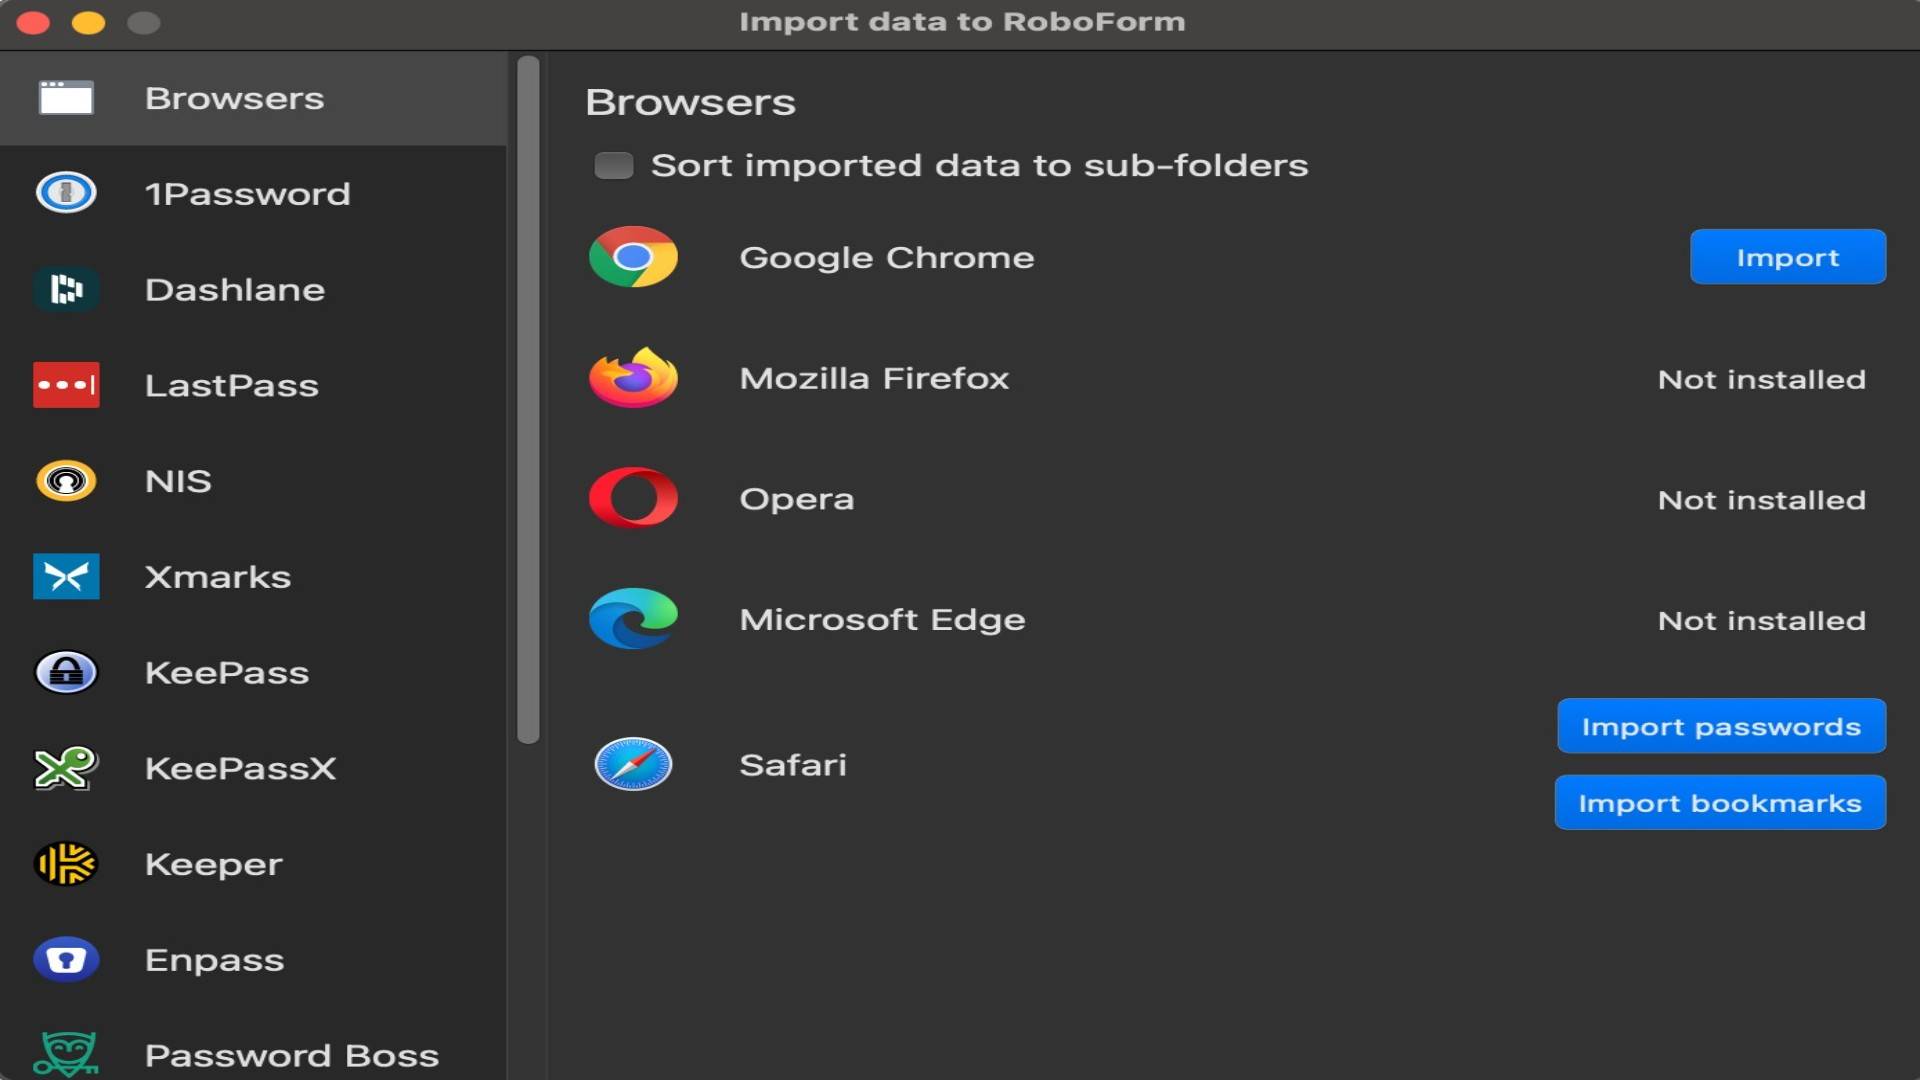Click the Safari compass icon
This screenshot has width=1920, height=1080.
coord(633,765)
